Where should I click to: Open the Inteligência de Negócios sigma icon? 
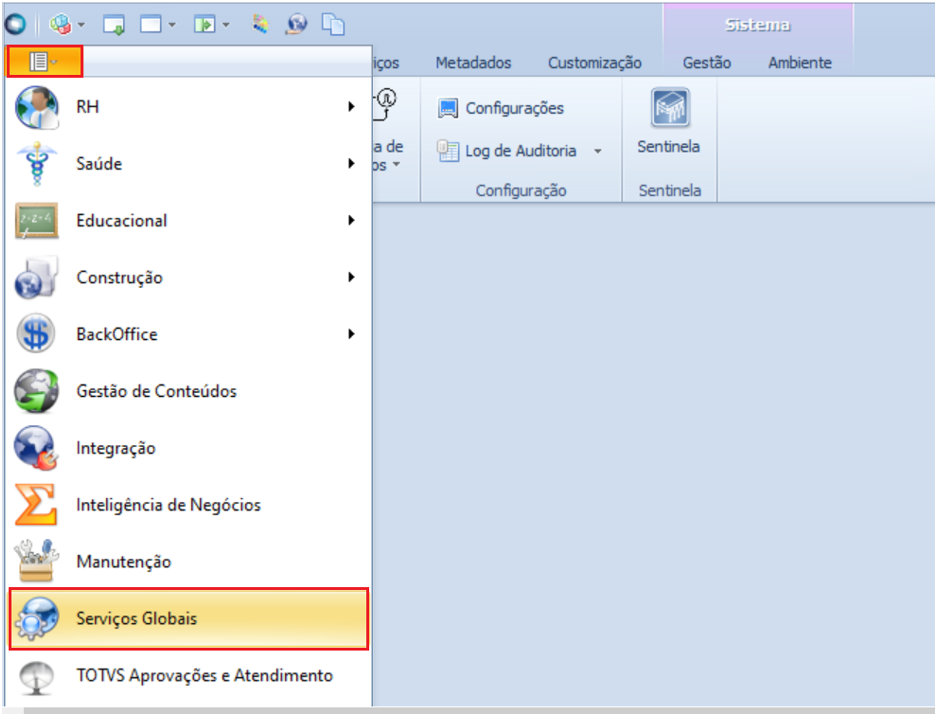coord(36,505)
